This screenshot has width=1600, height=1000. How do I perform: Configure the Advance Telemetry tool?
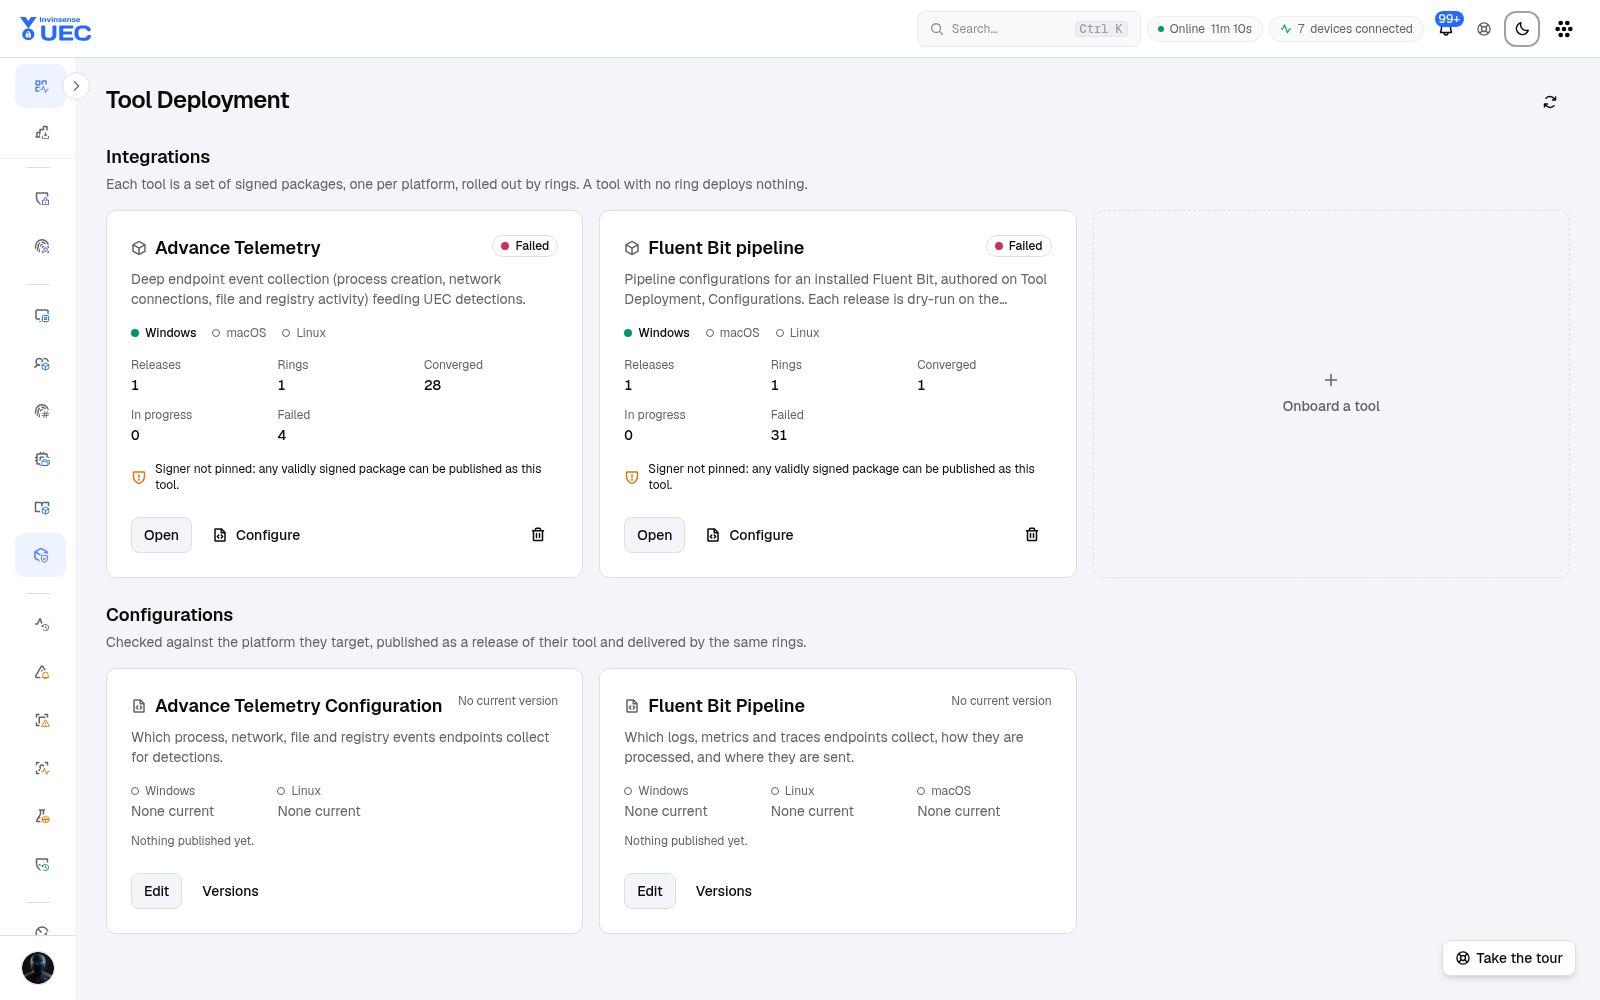[x=257, y=535]
